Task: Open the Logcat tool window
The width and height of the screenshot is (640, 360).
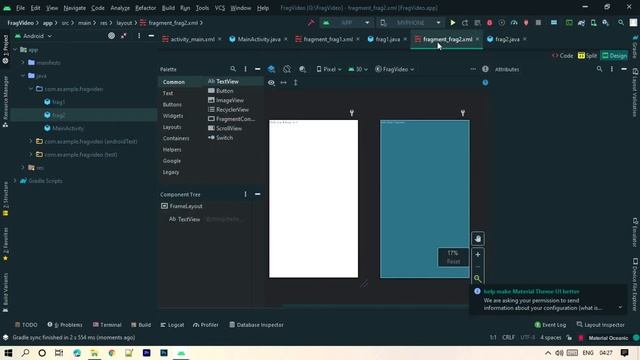Action: (x=172, y=325)
